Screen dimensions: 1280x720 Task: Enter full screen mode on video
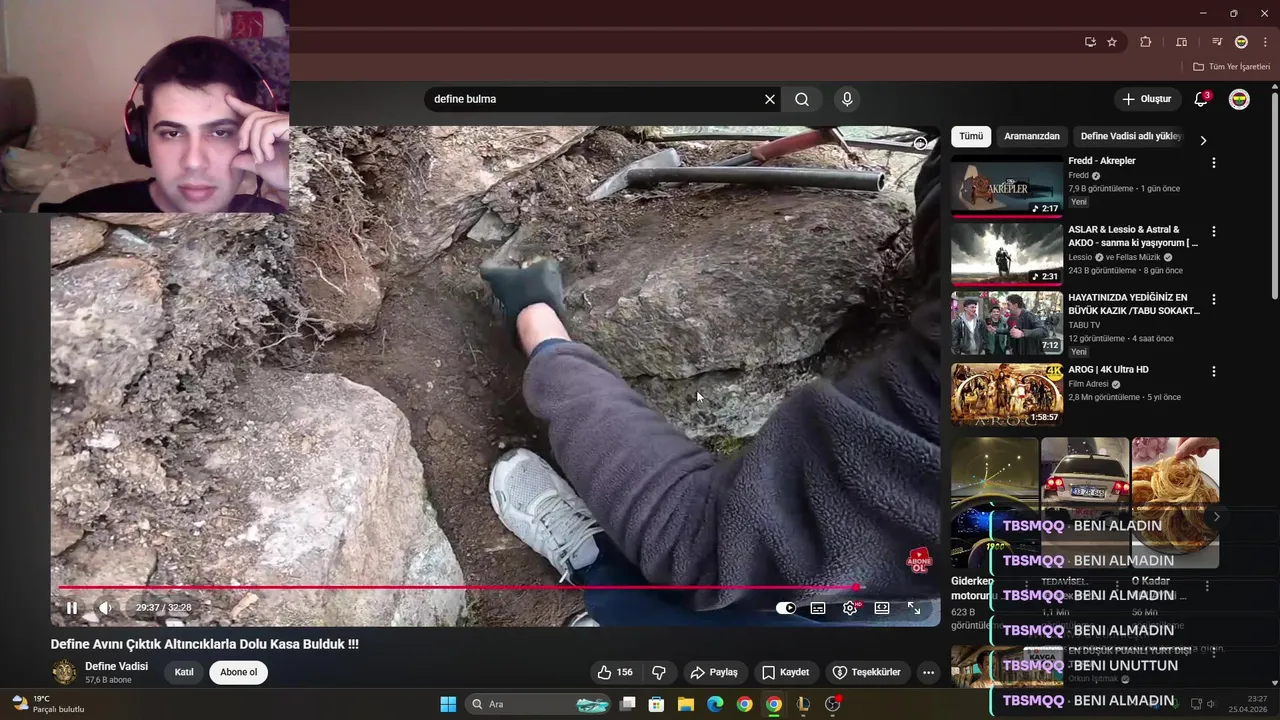(914, 607)
